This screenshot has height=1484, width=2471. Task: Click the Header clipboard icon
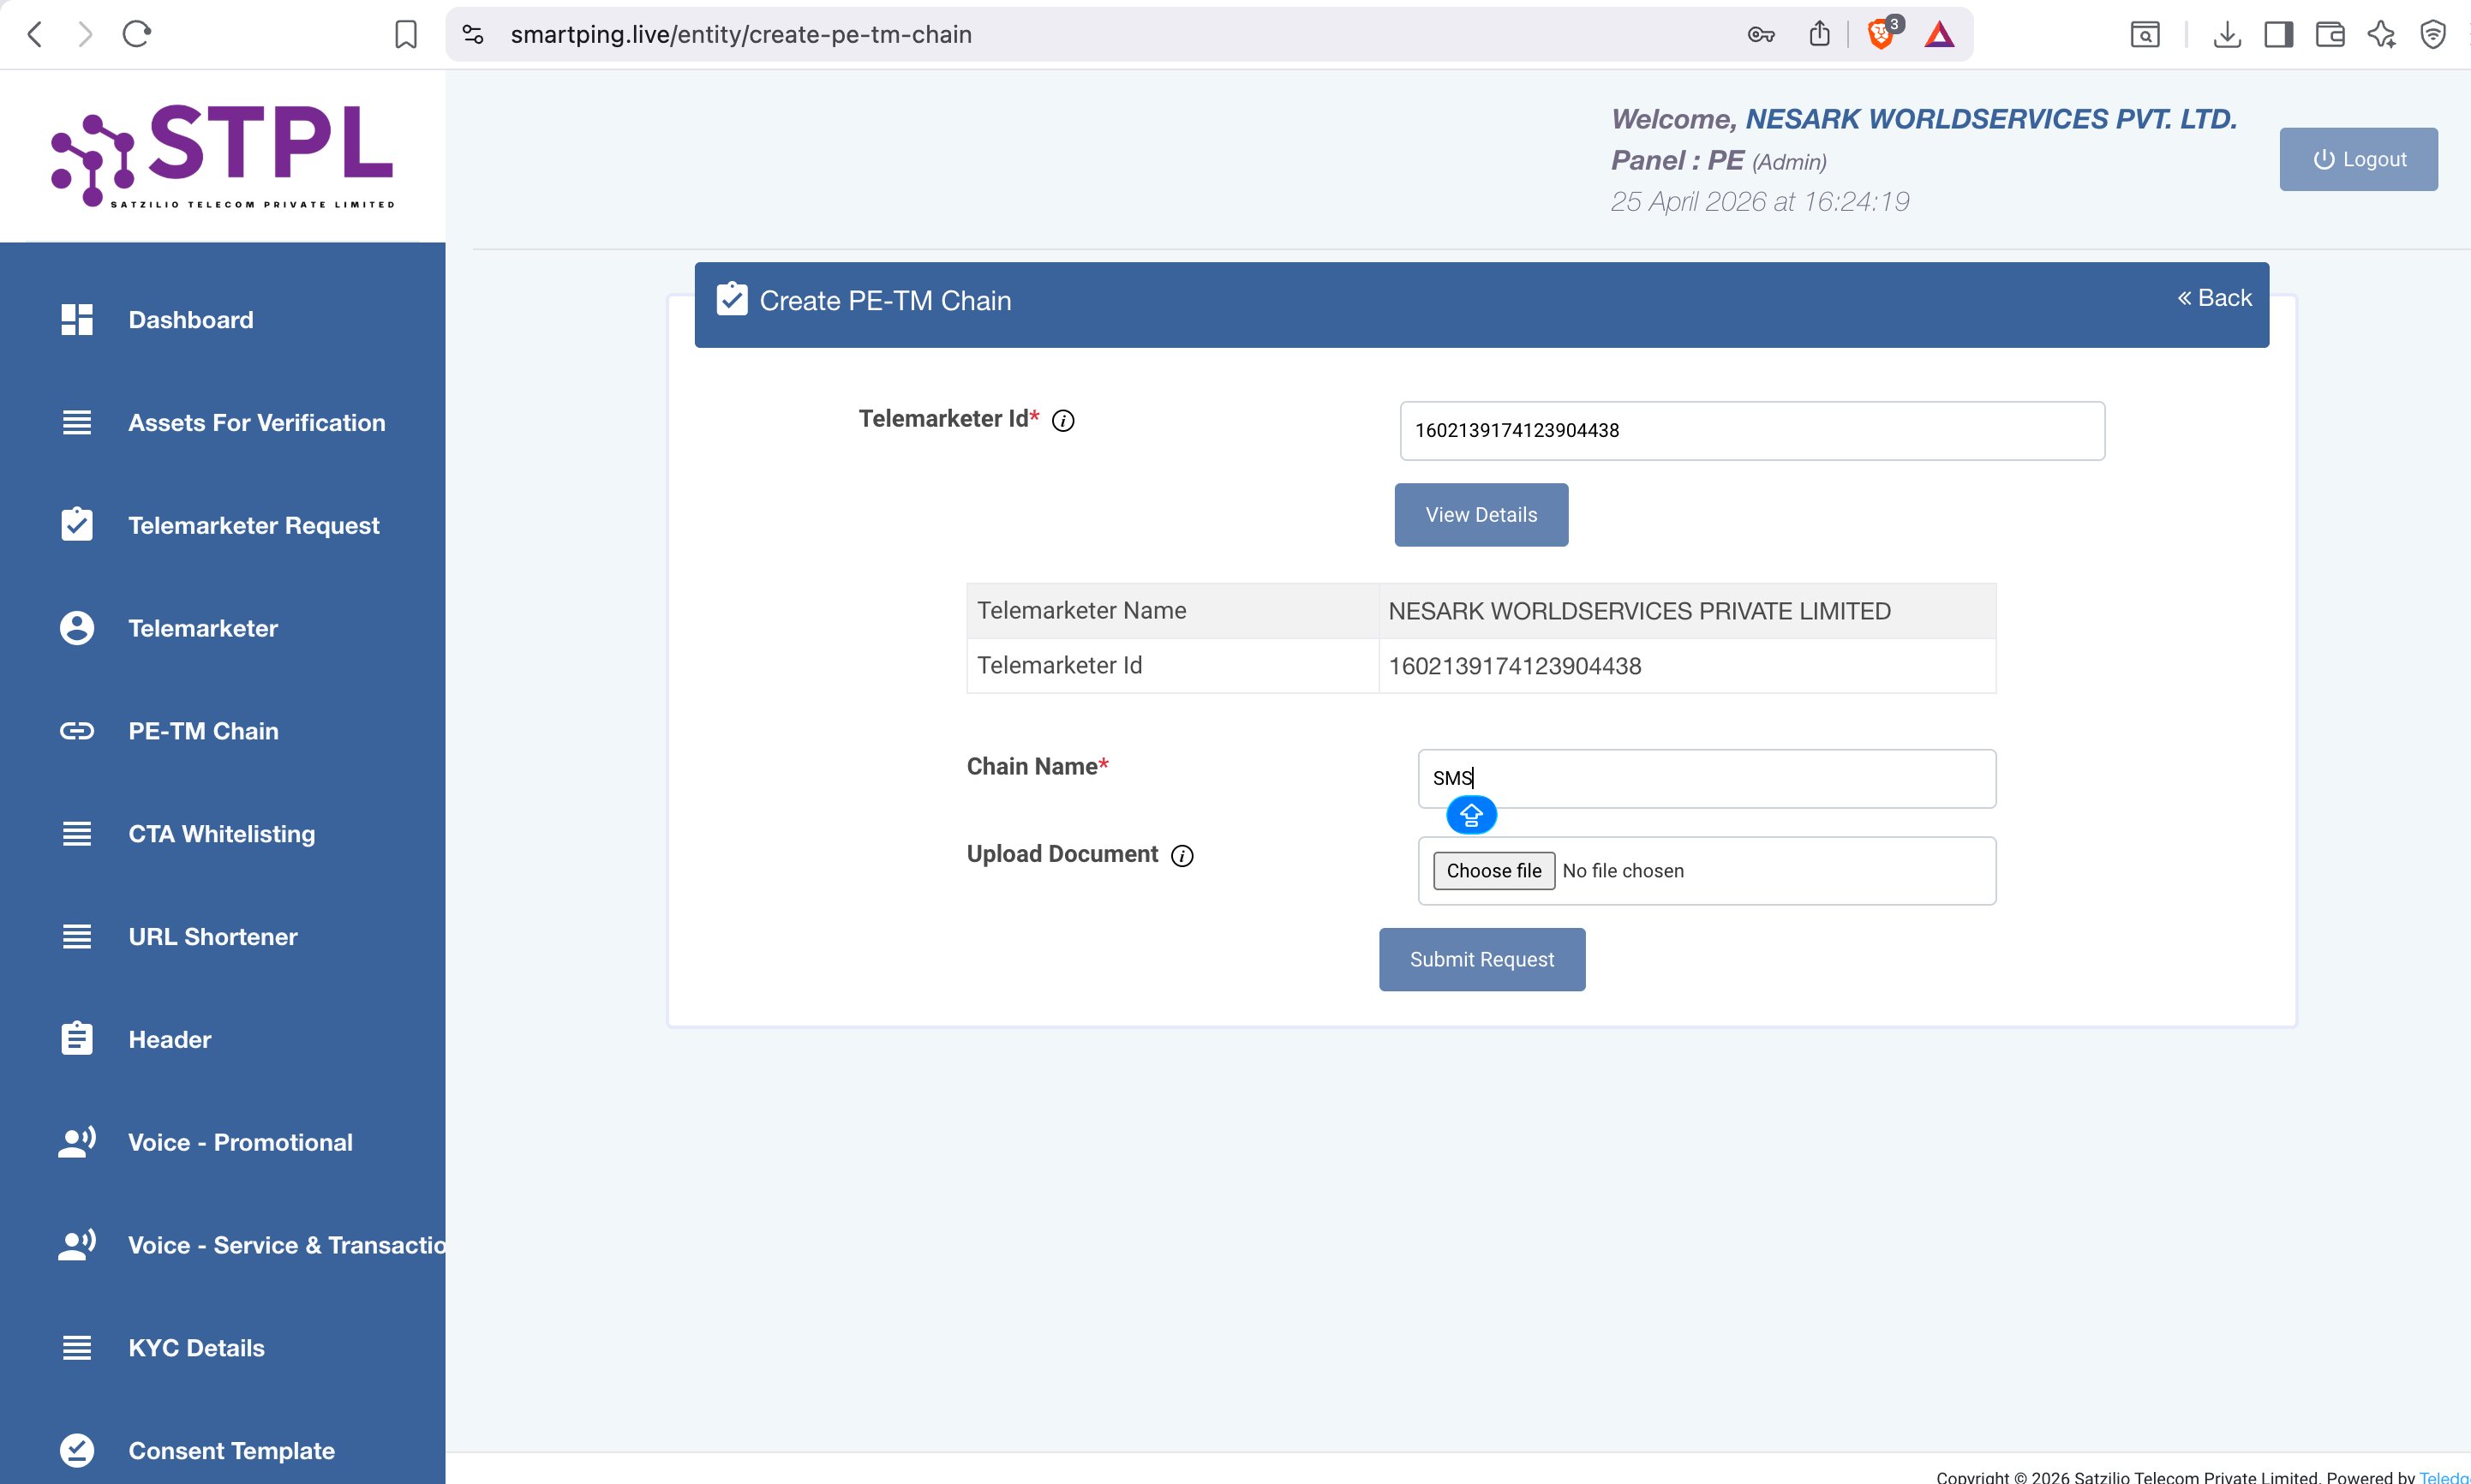(x=77, y=1038)
